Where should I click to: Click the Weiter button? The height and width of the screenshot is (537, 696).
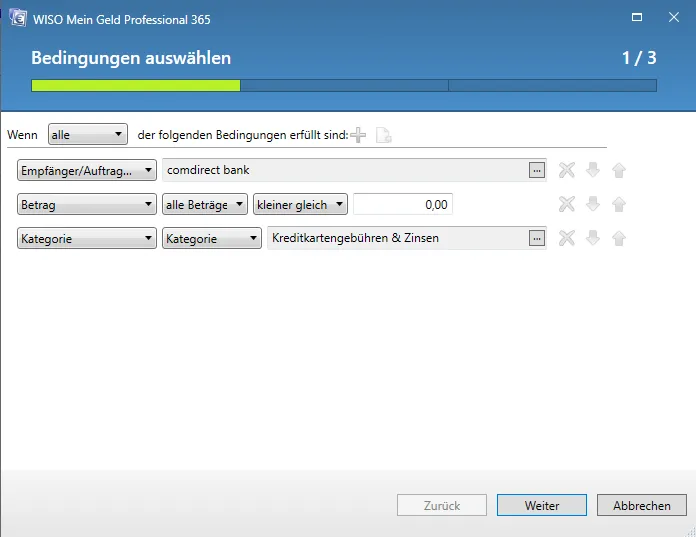tap(542, 506)
